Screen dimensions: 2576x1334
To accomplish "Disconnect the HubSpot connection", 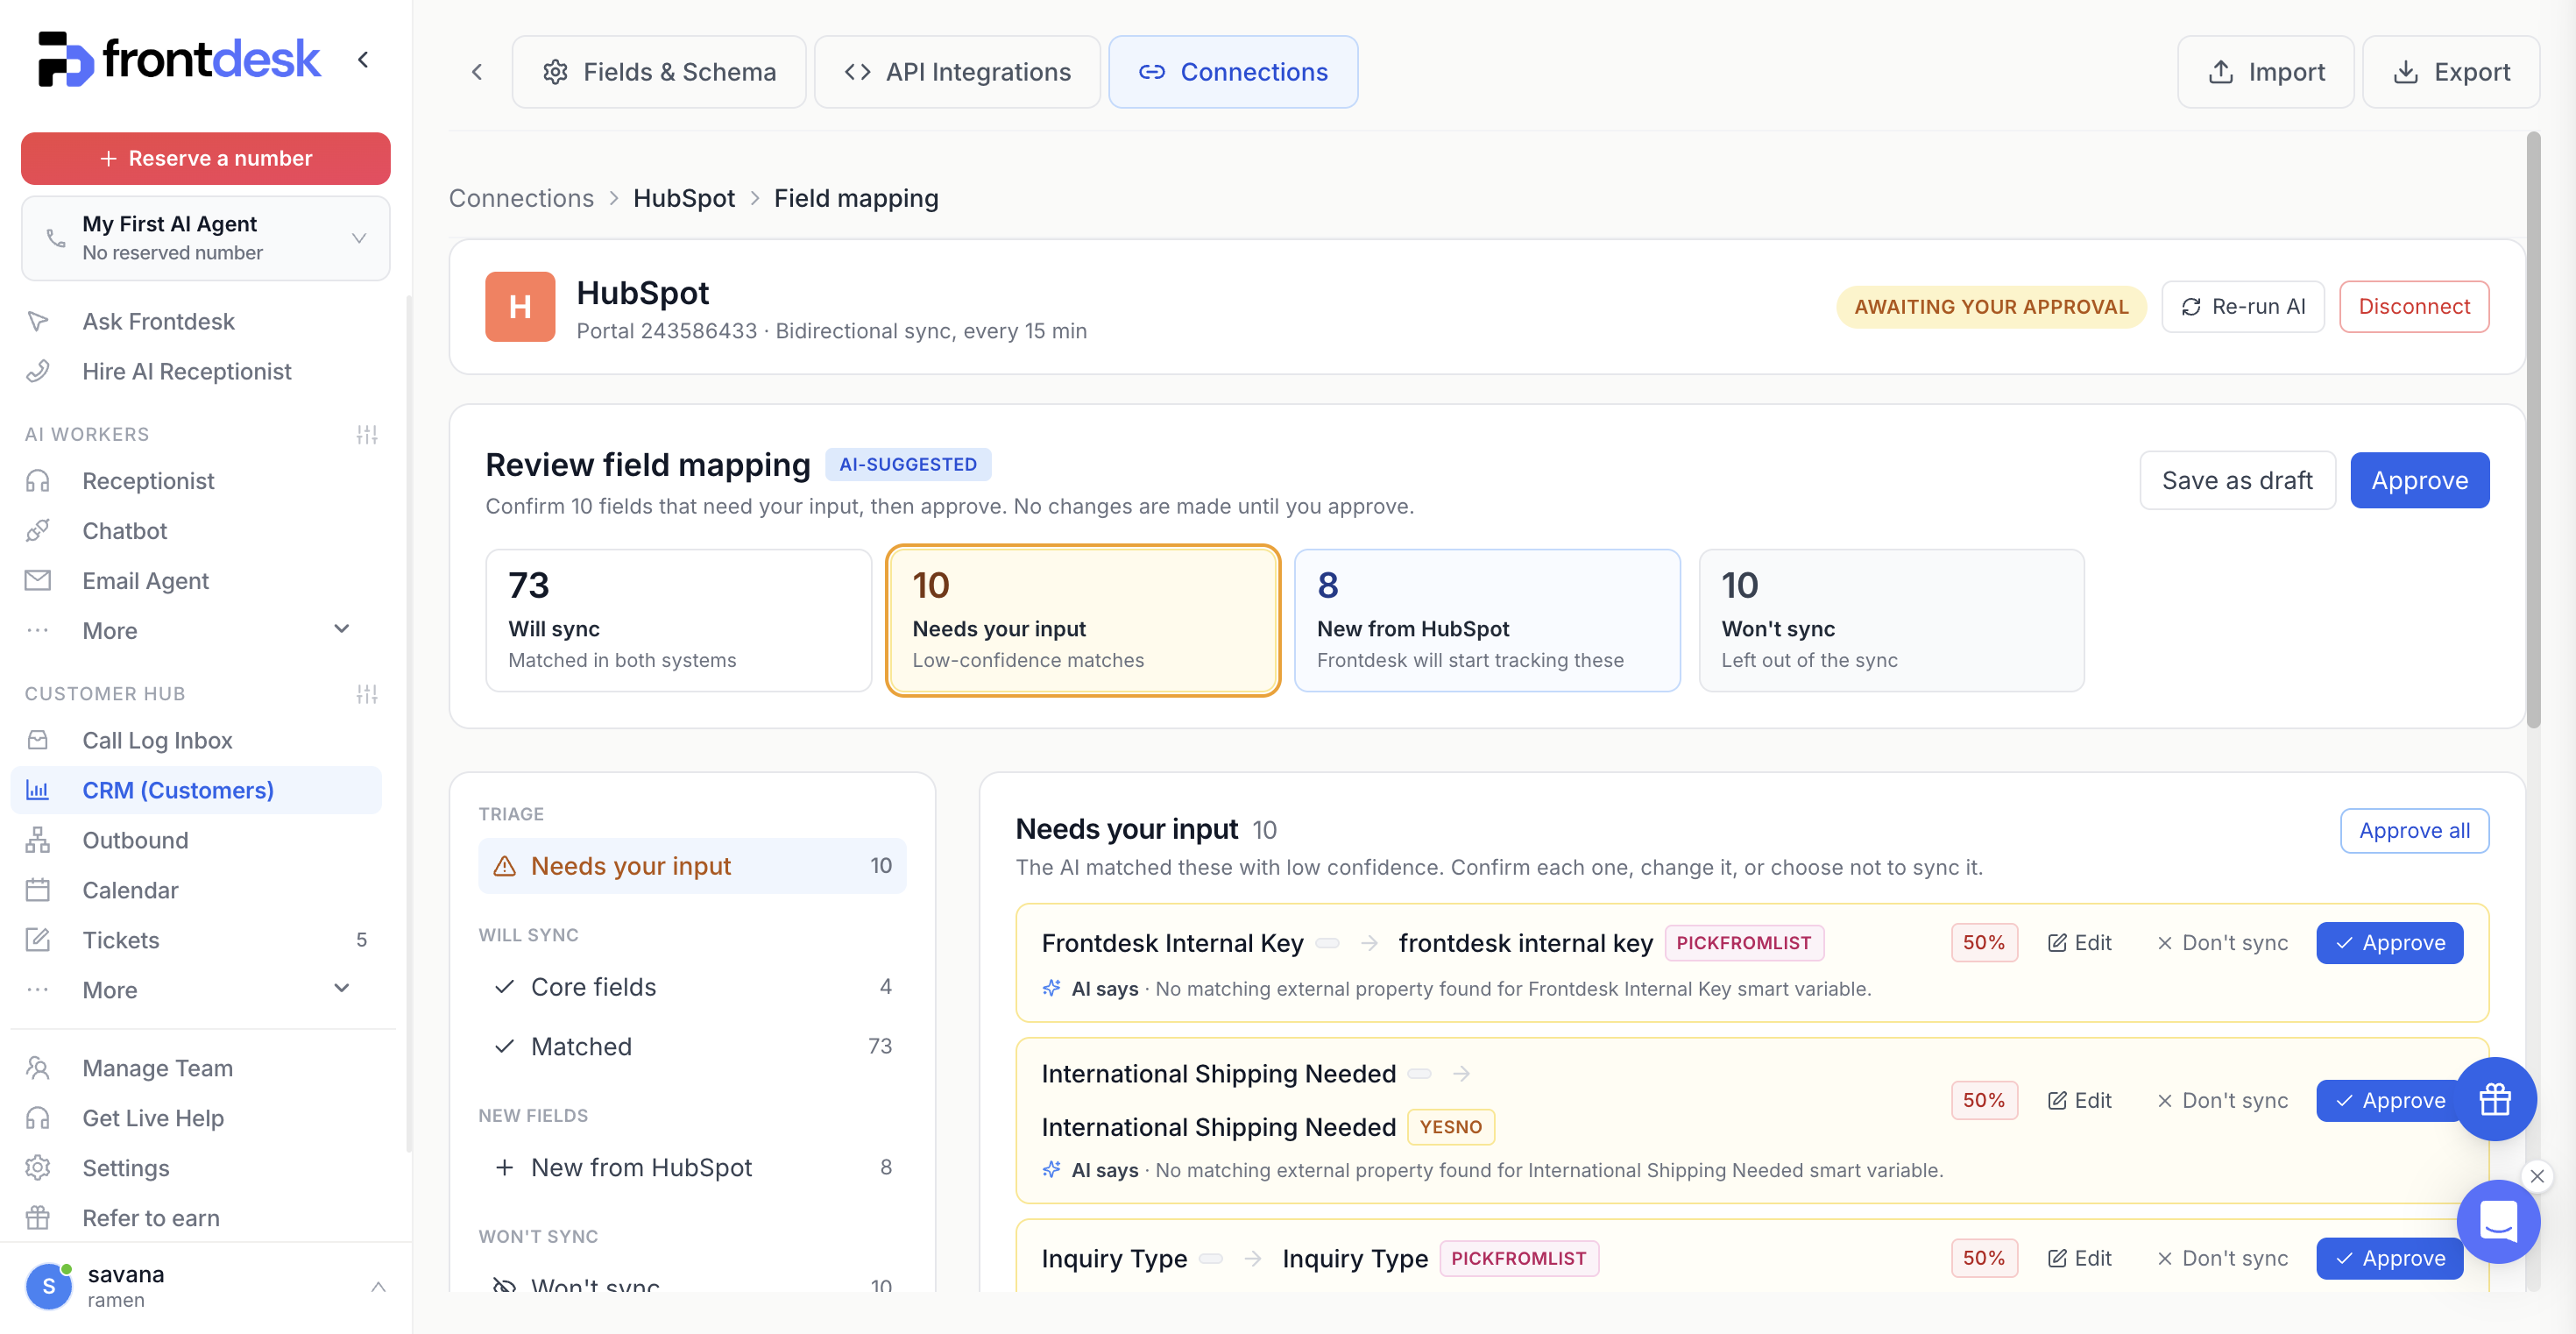I will coord(2414,307).
